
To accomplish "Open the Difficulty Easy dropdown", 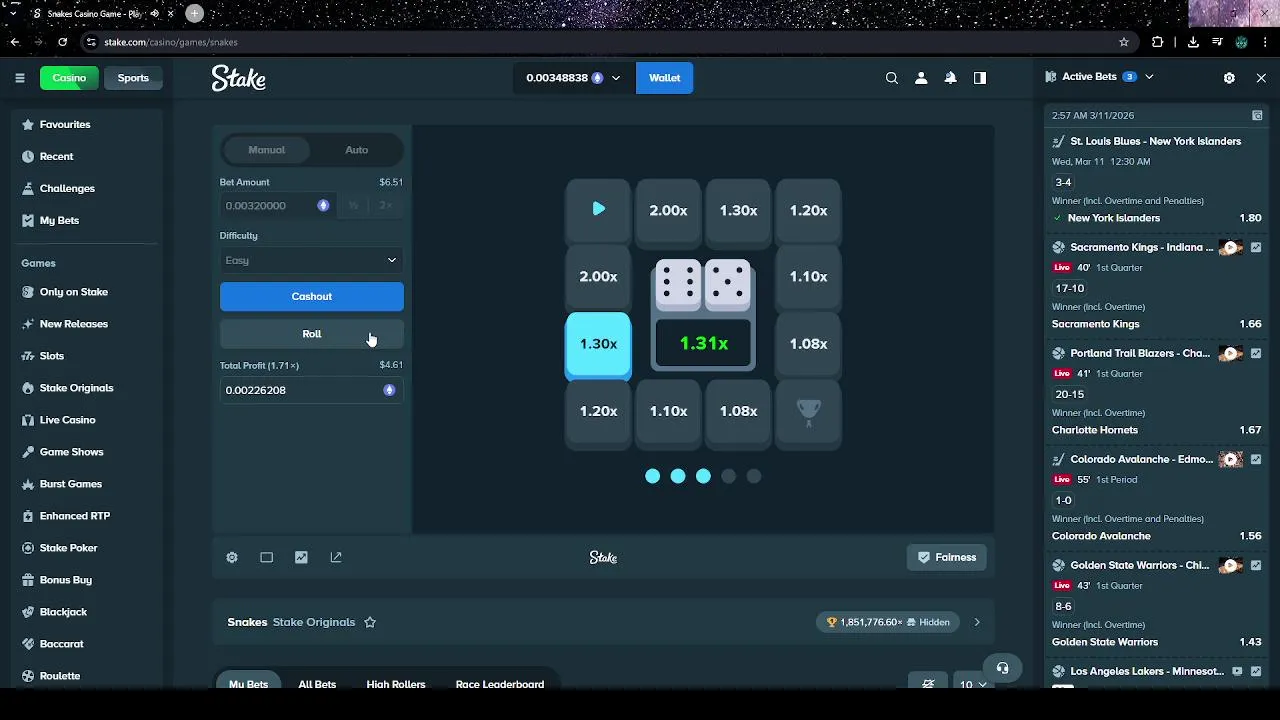I will (312, 260).
